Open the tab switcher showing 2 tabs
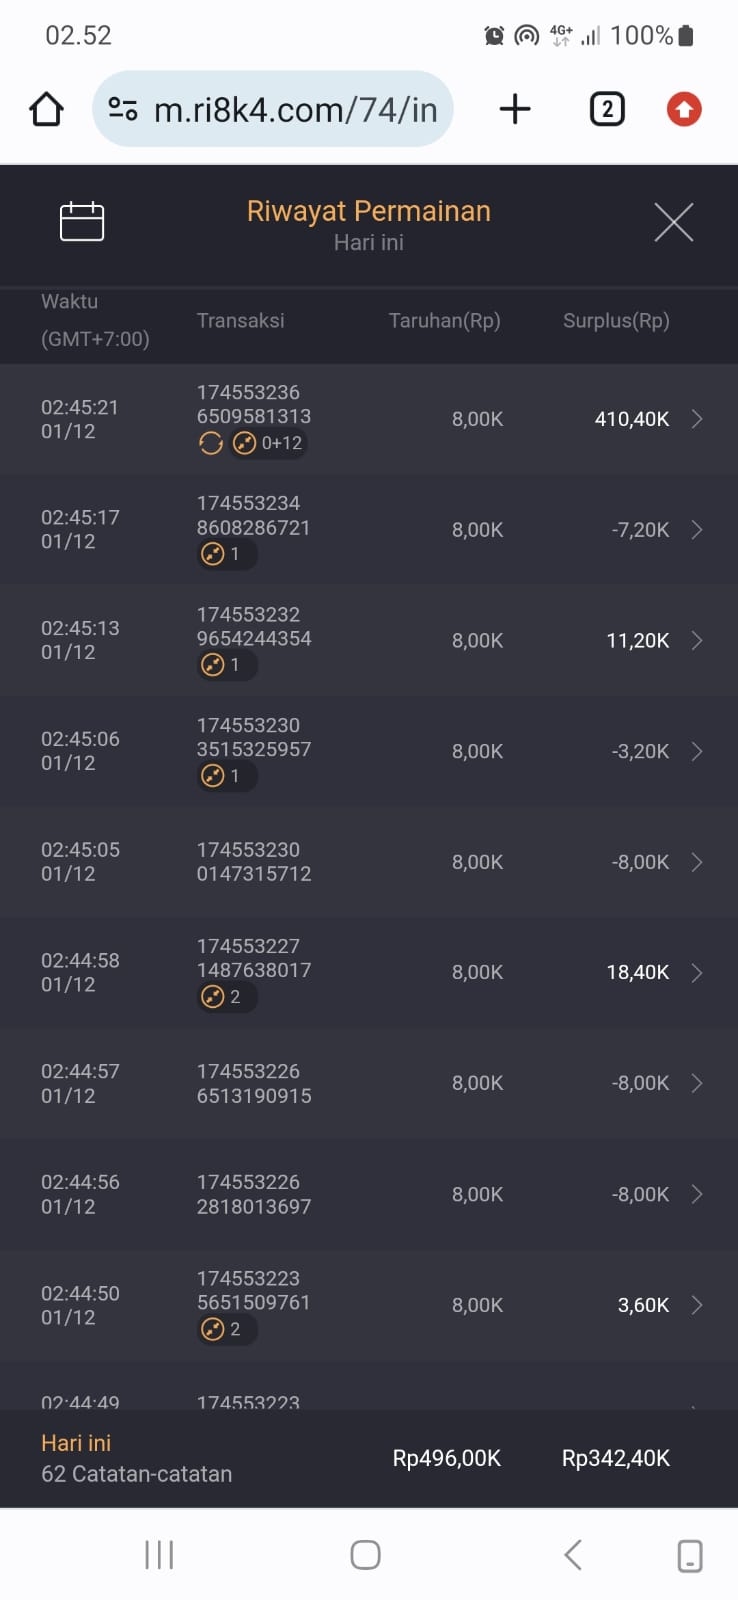 [606, 109]
